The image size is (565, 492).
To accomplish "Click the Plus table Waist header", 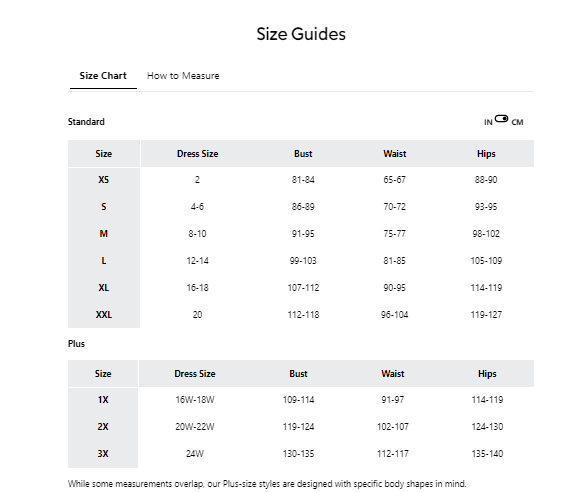I will pyautogui.click(x=393, y=374).
